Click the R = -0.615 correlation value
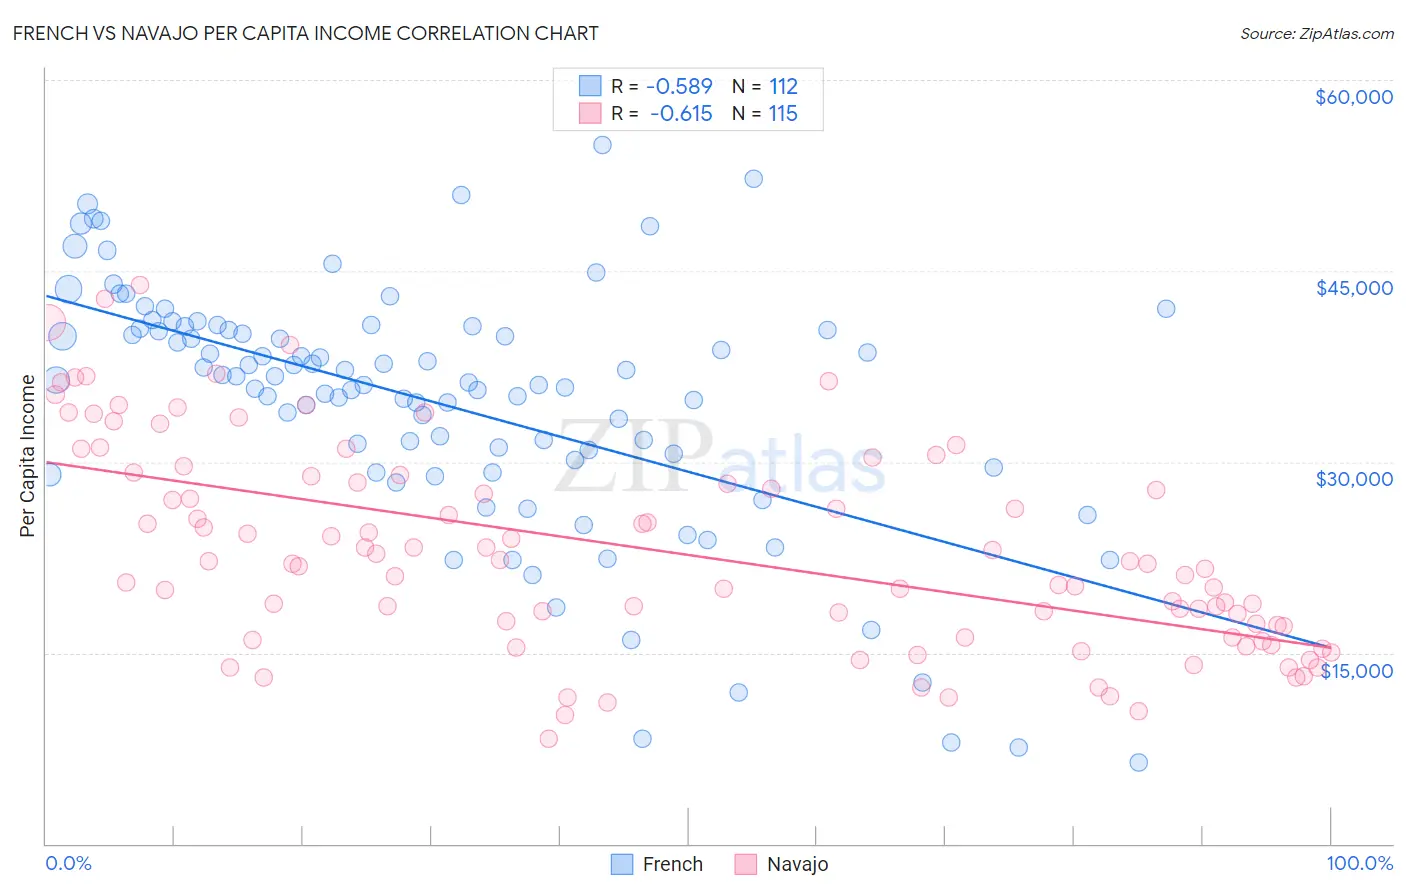 coord(662,113)
